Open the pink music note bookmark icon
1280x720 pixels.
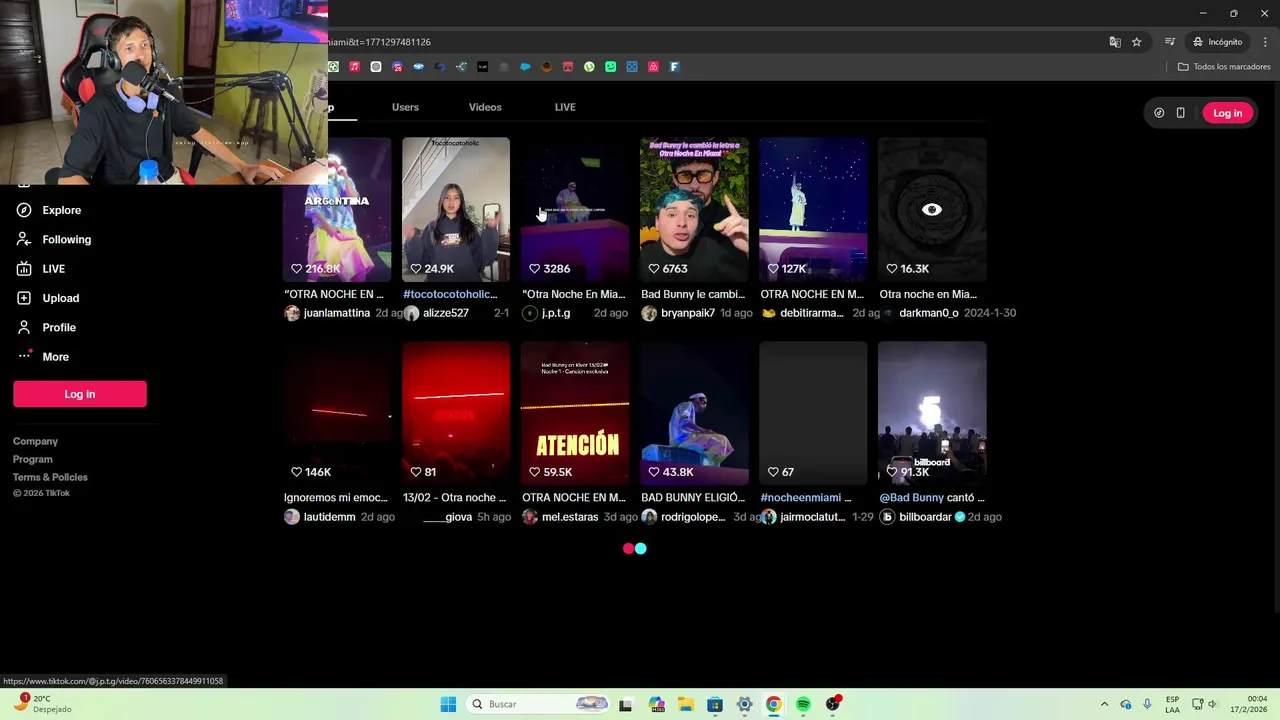pos(354,67)
